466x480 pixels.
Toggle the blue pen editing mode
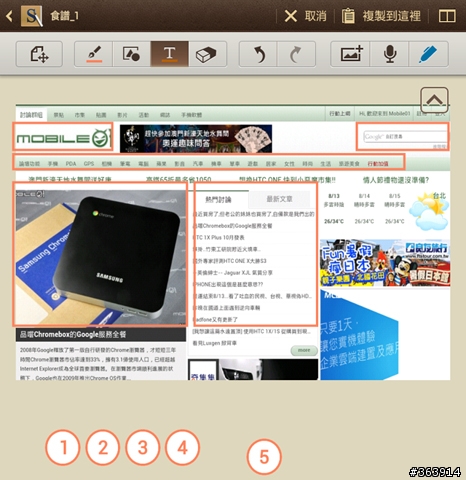[429, 54]
